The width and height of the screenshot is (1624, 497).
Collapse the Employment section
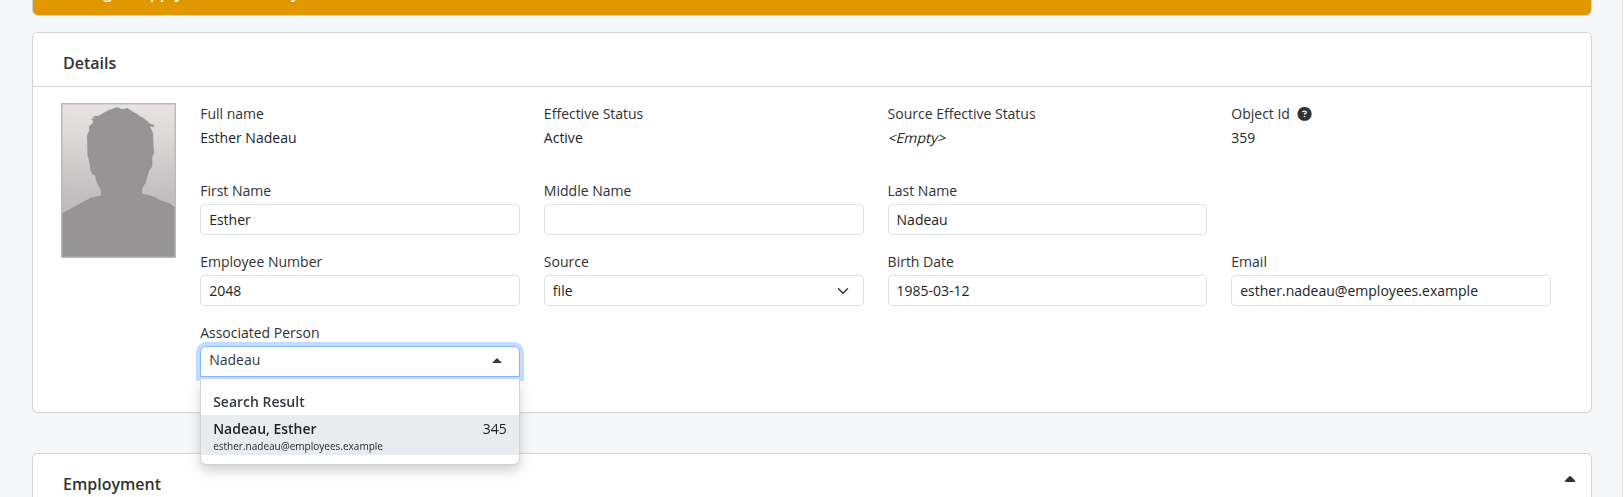(1570, 480)
